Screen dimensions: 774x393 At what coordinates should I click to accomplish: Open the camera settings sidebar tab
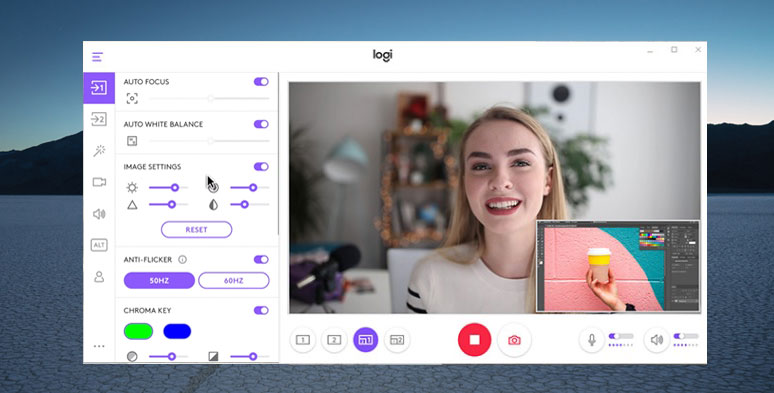click(99, 182)
